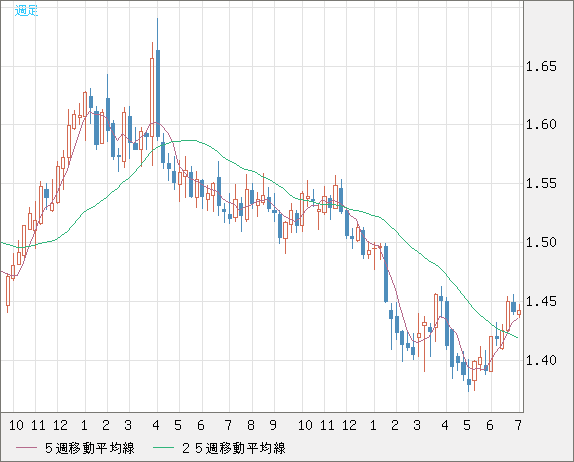Click the month 9 label on time axis

273,425
